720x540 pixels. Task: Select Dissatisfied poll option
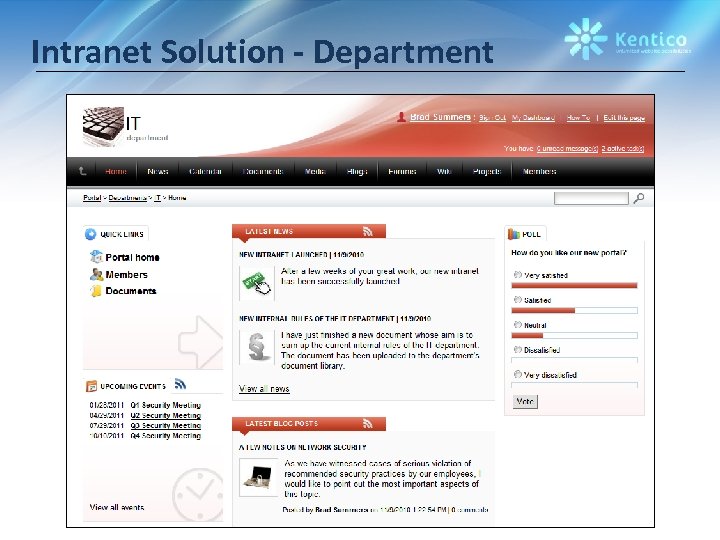click(x=518, y=349)
